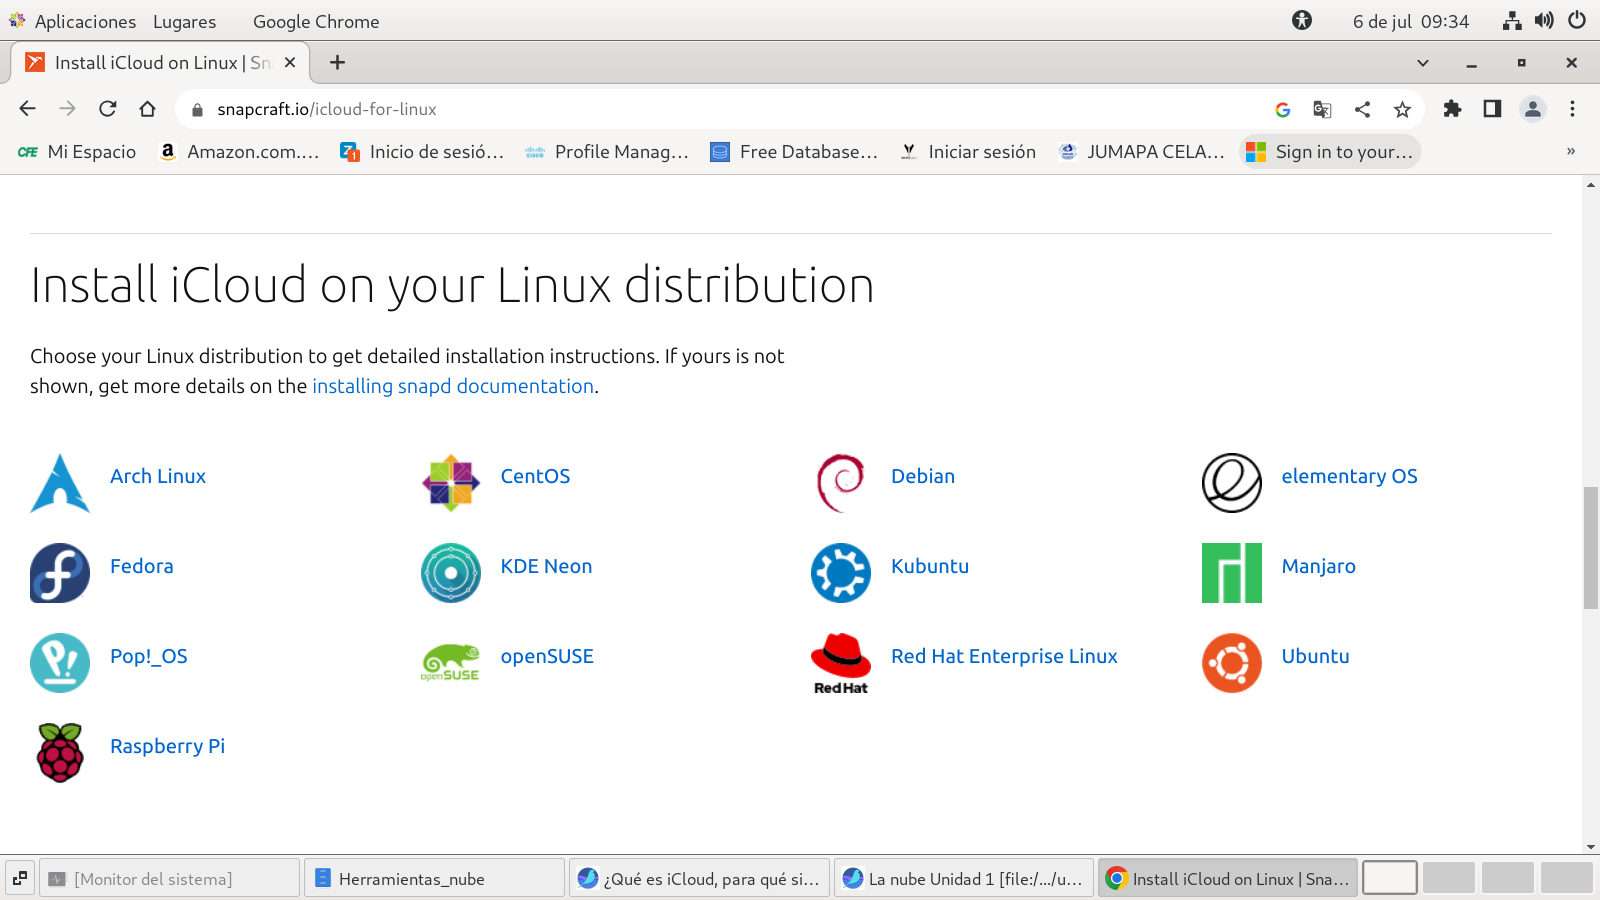Viewport: 1600px width, 900px height.
Task: Share this page using the share icon
Action: point(1362,110)
